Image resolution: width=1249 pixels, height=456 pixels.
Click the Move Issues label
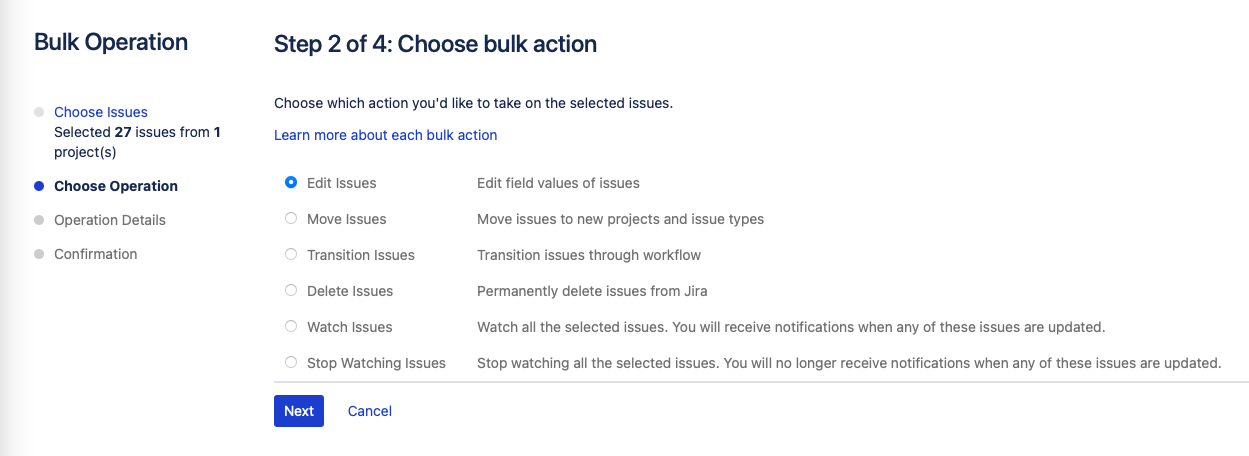click(x=347, y=219)
